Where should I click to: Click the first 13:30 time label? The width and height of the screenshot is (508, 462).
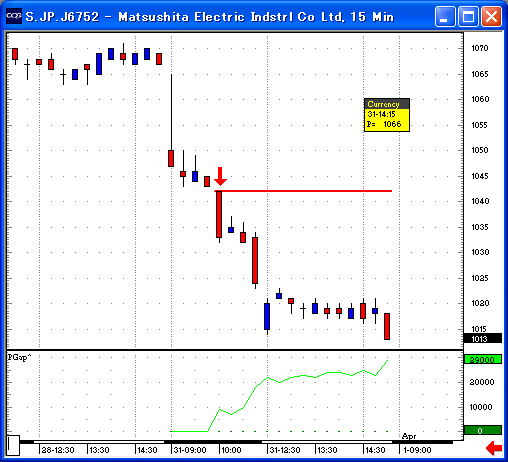click(99, 450)
